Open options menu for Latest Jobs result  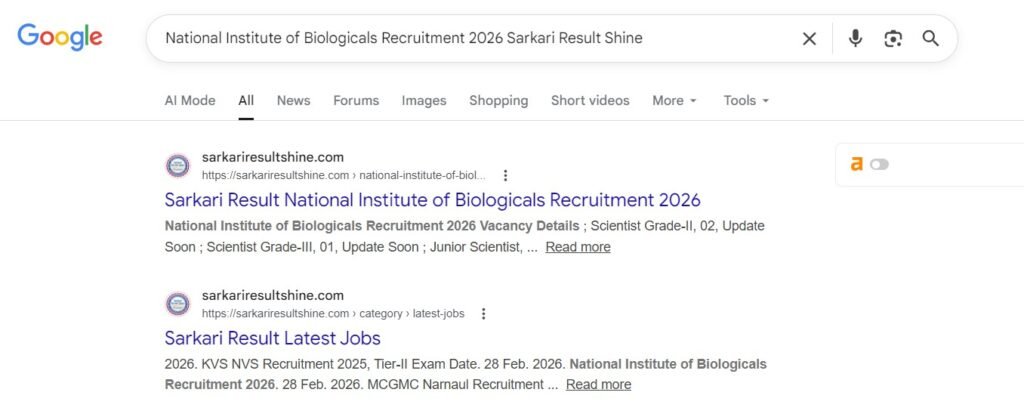484,313
